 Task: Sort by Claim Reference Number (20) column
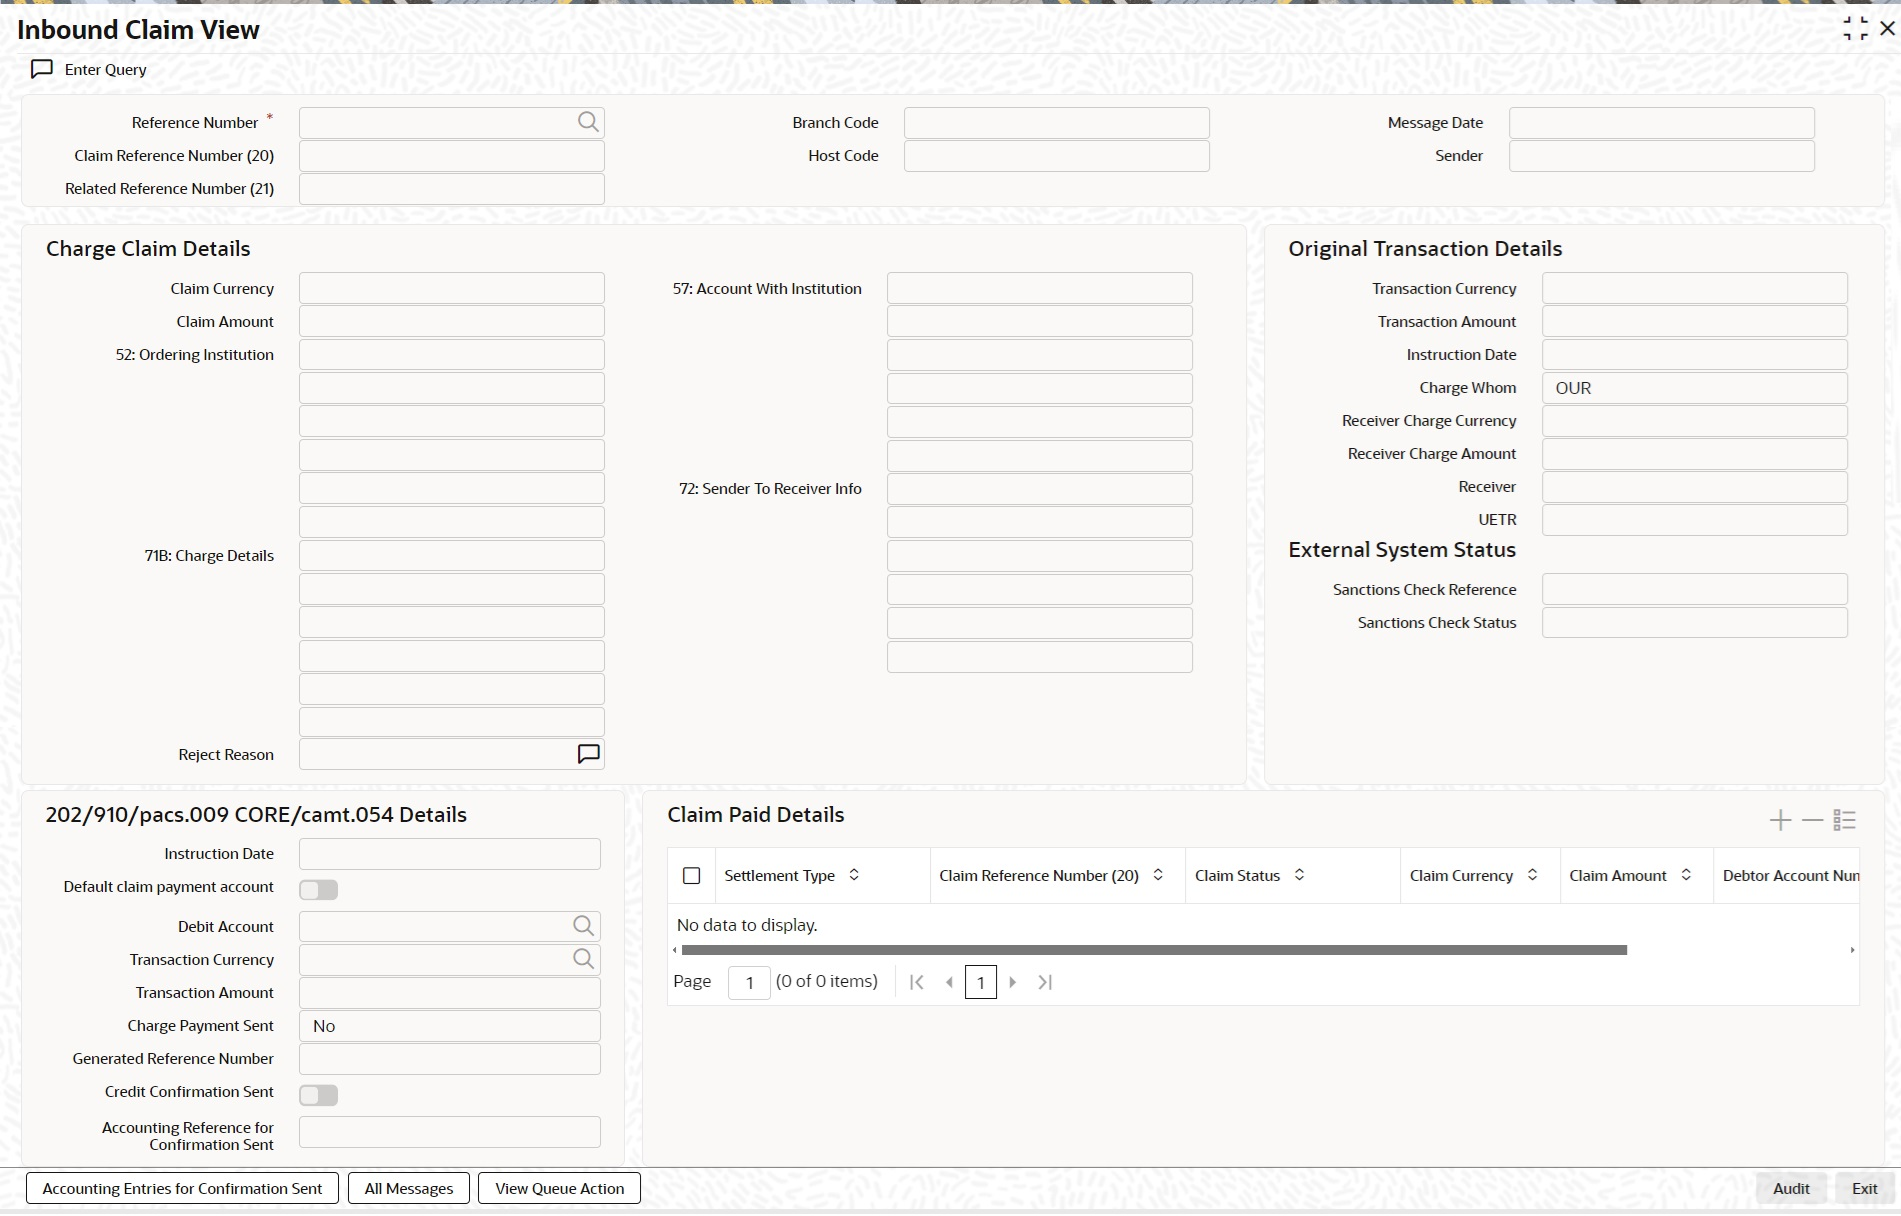pyautogui.click(x=1158, y=875)
